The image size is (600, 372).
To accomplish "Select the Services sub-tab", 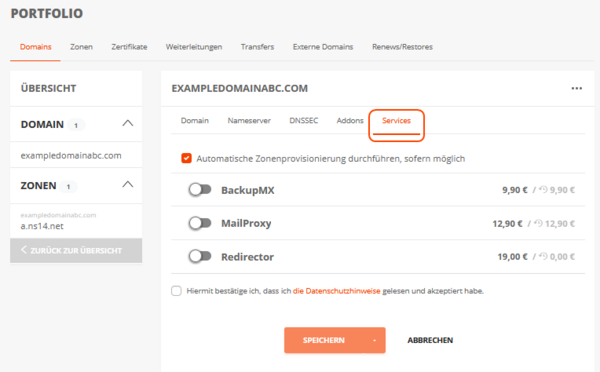I will click(x=396, y=121).
